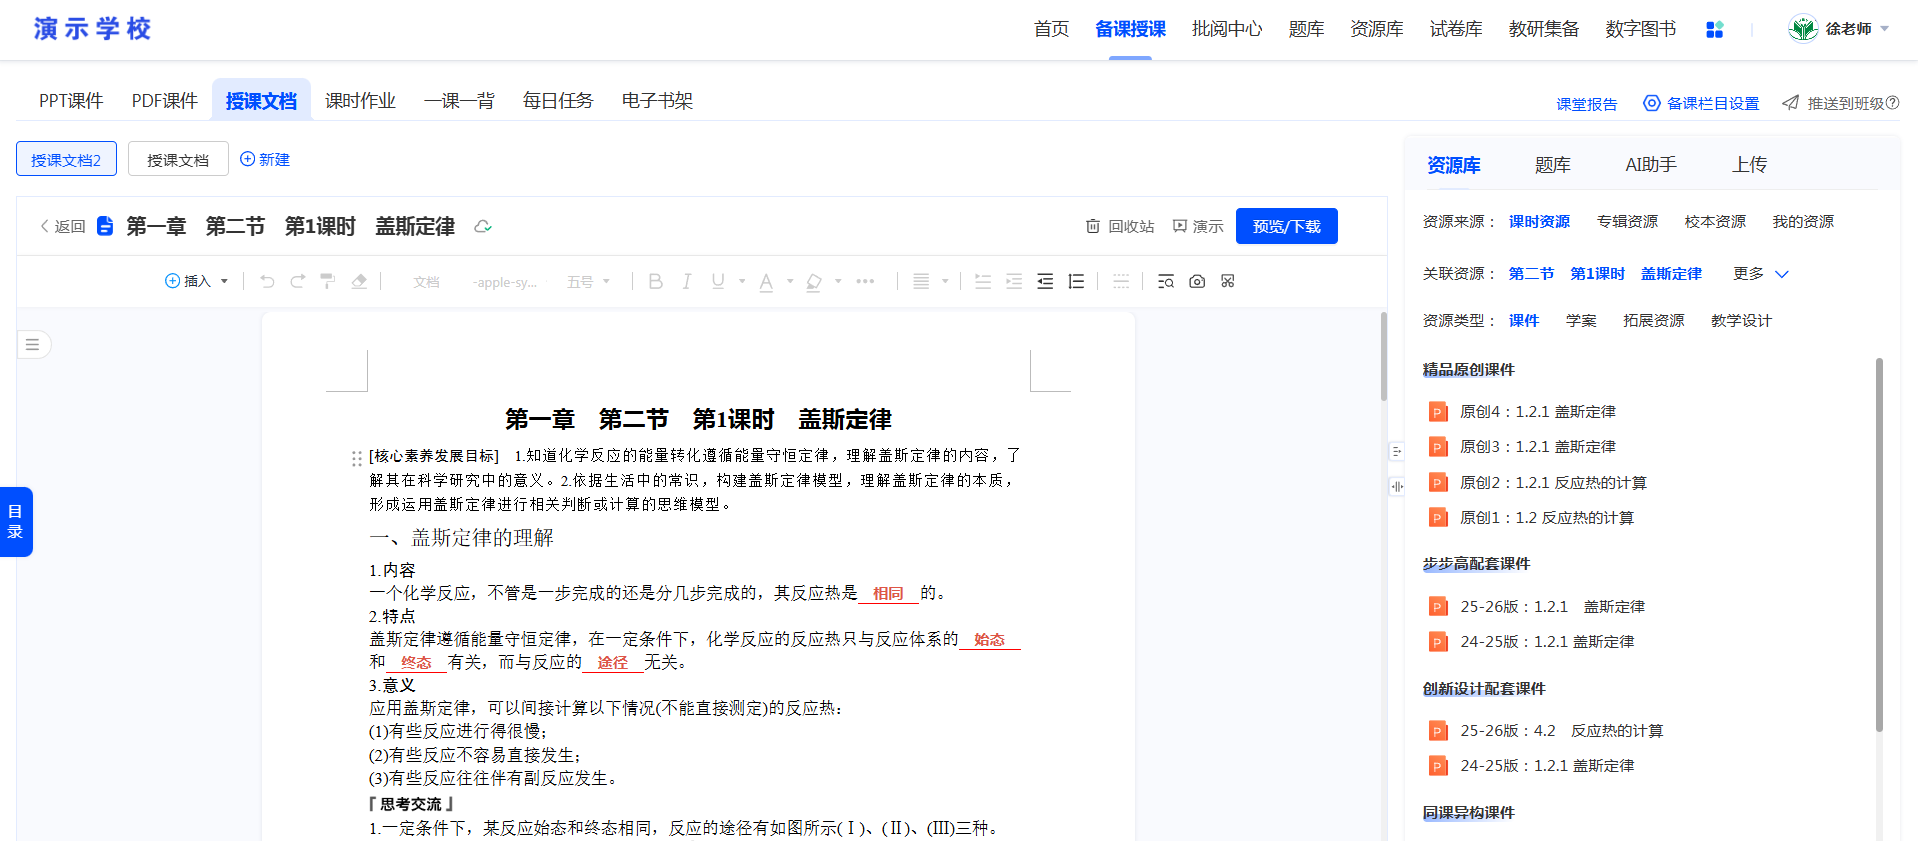
Task: Click the black decrease indent icon
Action: pyautogui.click(x=1045, y=281)
